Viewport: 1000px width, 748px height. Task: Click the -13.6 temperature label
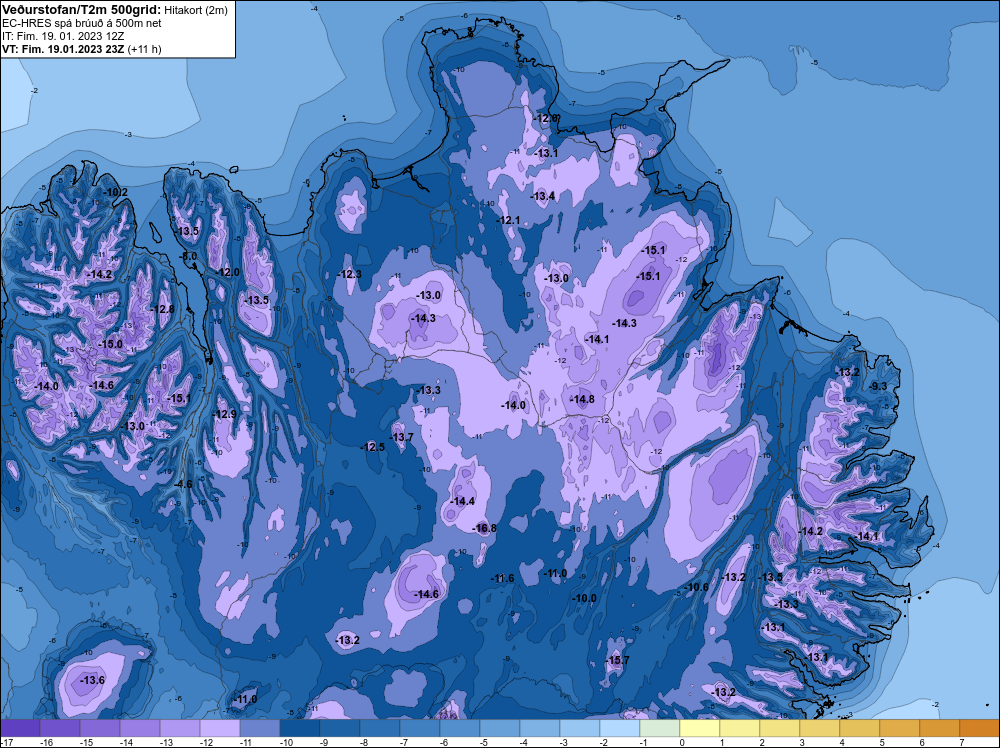[x=92, y=680]
